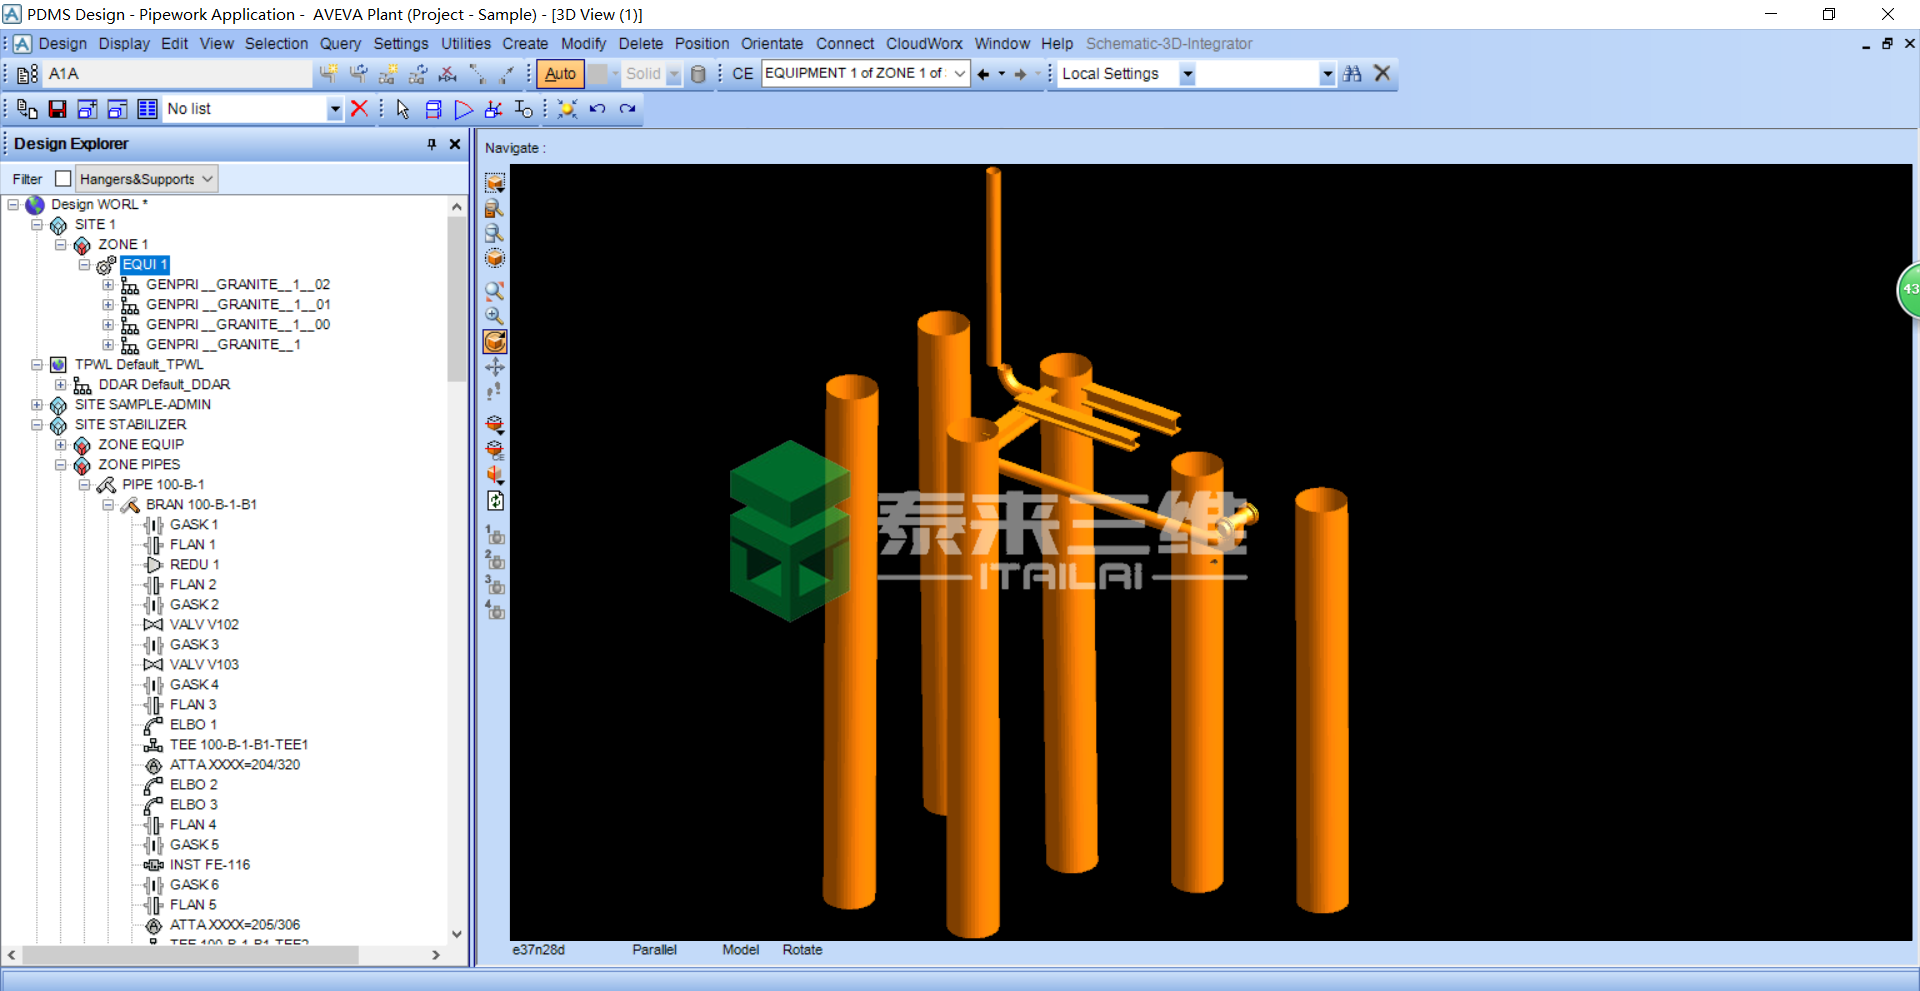Open the Utilities menu
The height and width of the screenshot is (991, 1920).
coord(465,44)
